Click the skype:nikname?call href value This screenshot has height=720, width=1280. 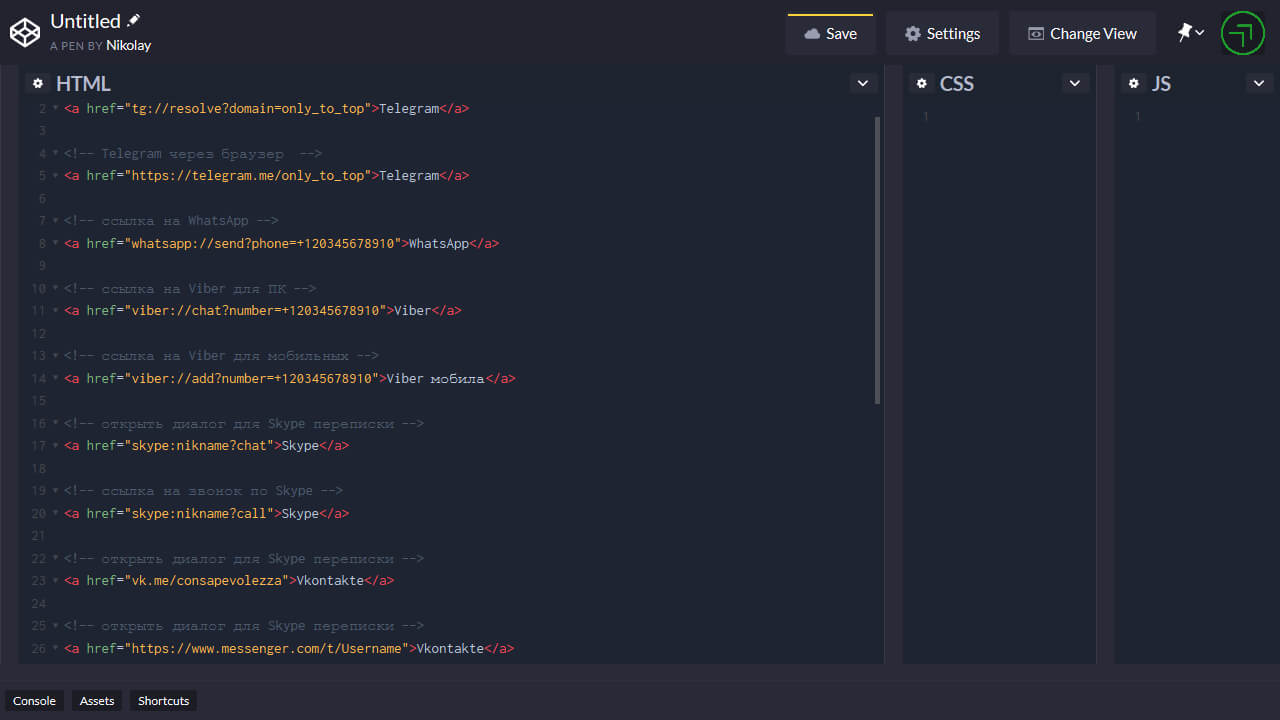[x=199, y=513]
